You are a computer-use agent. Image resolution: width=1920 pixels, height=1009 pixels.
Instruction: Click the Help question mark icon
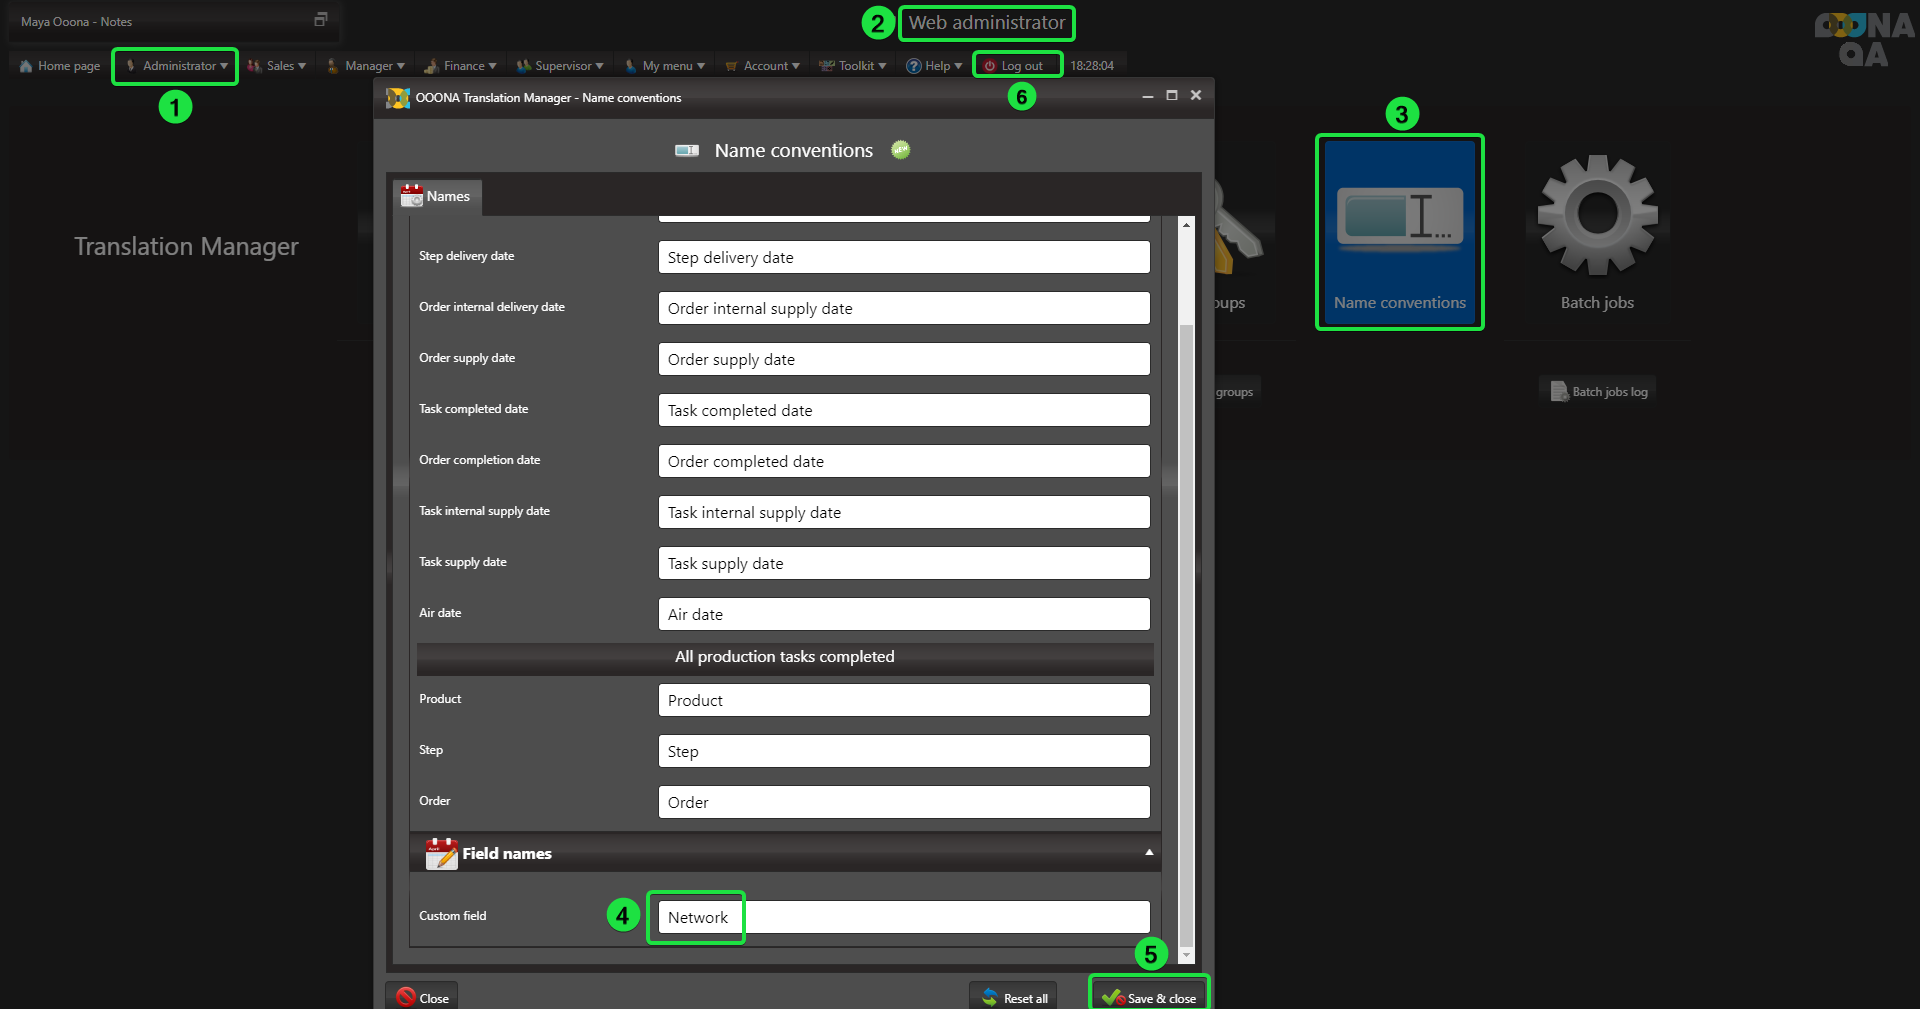tap(913, 66)
